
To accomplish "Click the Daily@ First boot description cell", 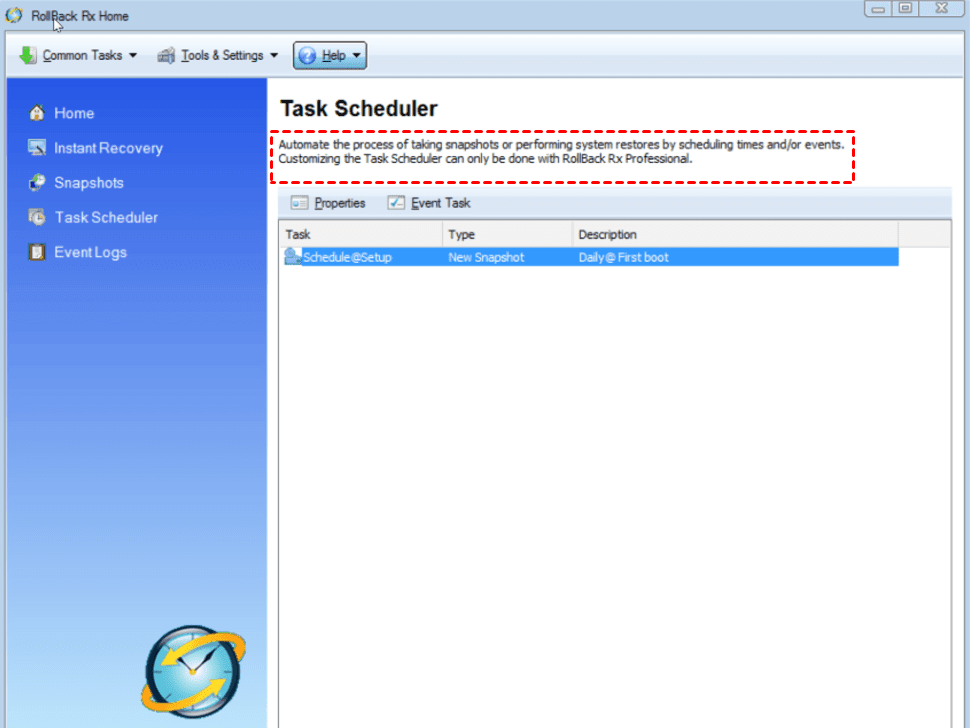I will (x=624, y=257).
